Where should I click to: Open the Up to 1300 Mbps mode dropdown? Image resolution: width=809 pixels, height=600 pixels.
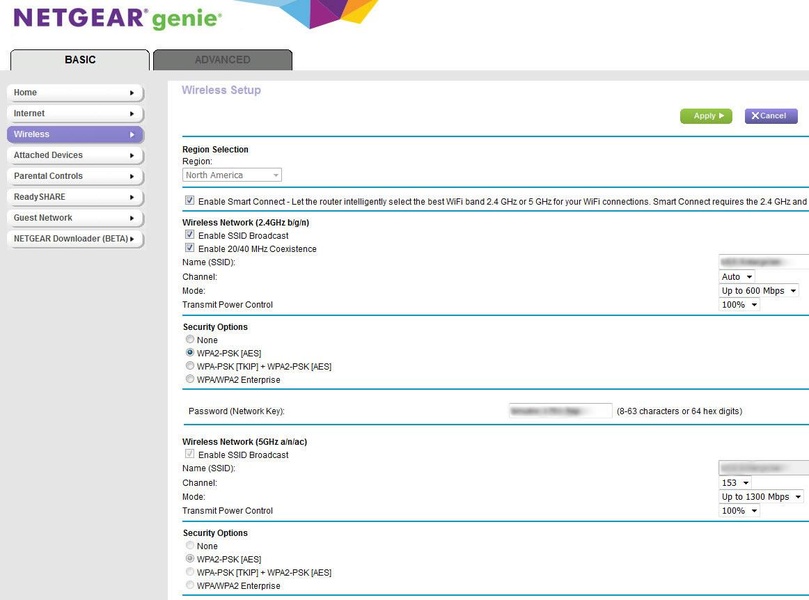(x=761, y=497)
